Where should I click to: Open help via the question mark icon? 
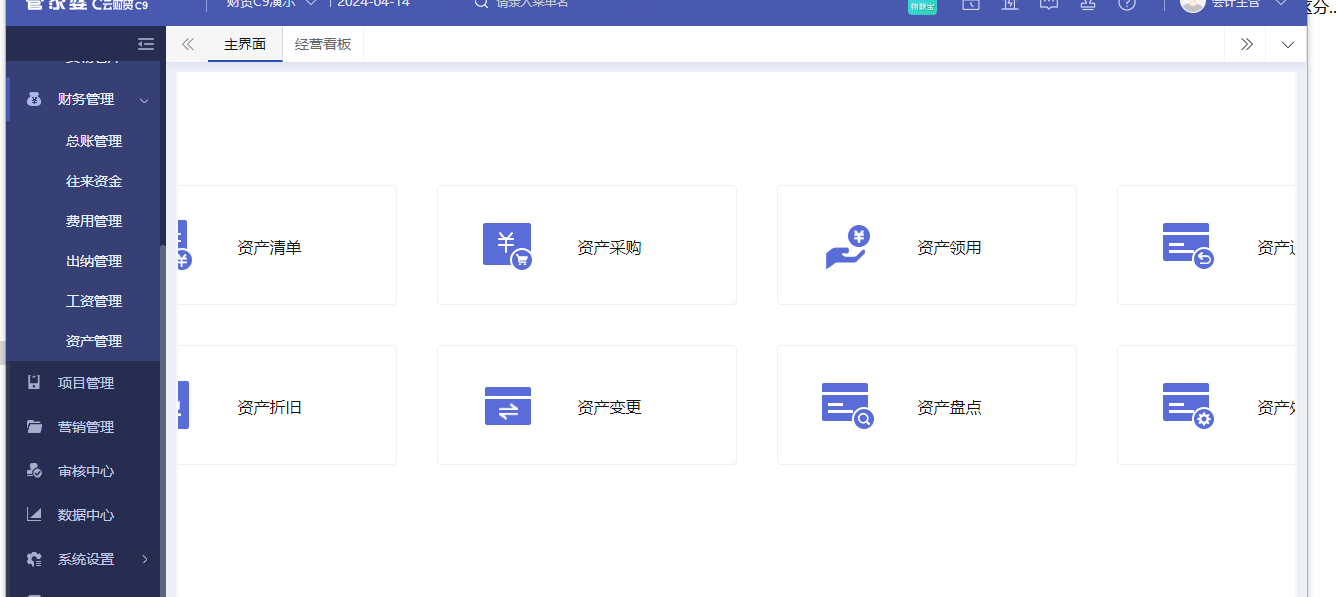[1127, 5]
